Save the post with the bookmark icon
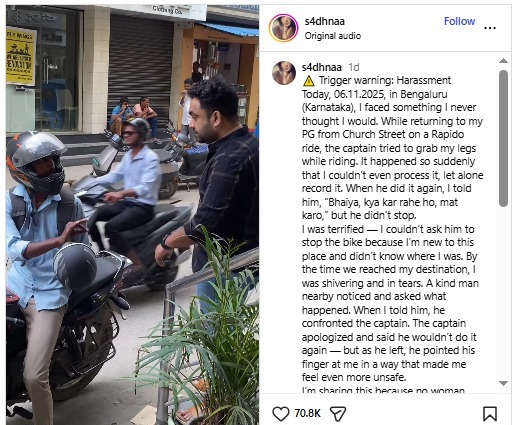The height and width of the screenshot is (425, 517). coord(490,414)
